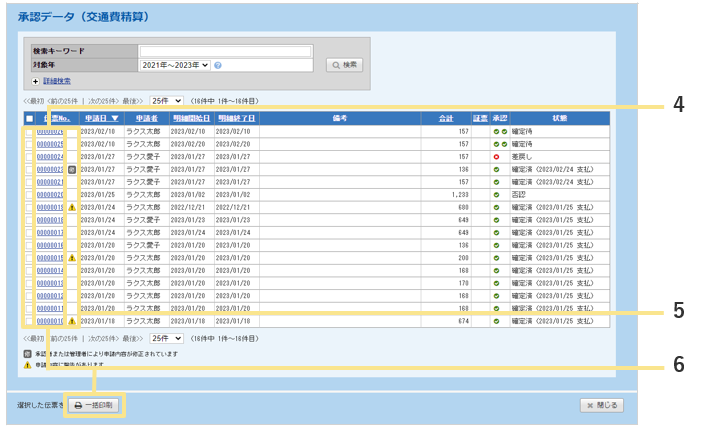This screenshot has height=431, width=706.
Task: Click the green approval icon in the 否認 row
Action: coord(496,194)
